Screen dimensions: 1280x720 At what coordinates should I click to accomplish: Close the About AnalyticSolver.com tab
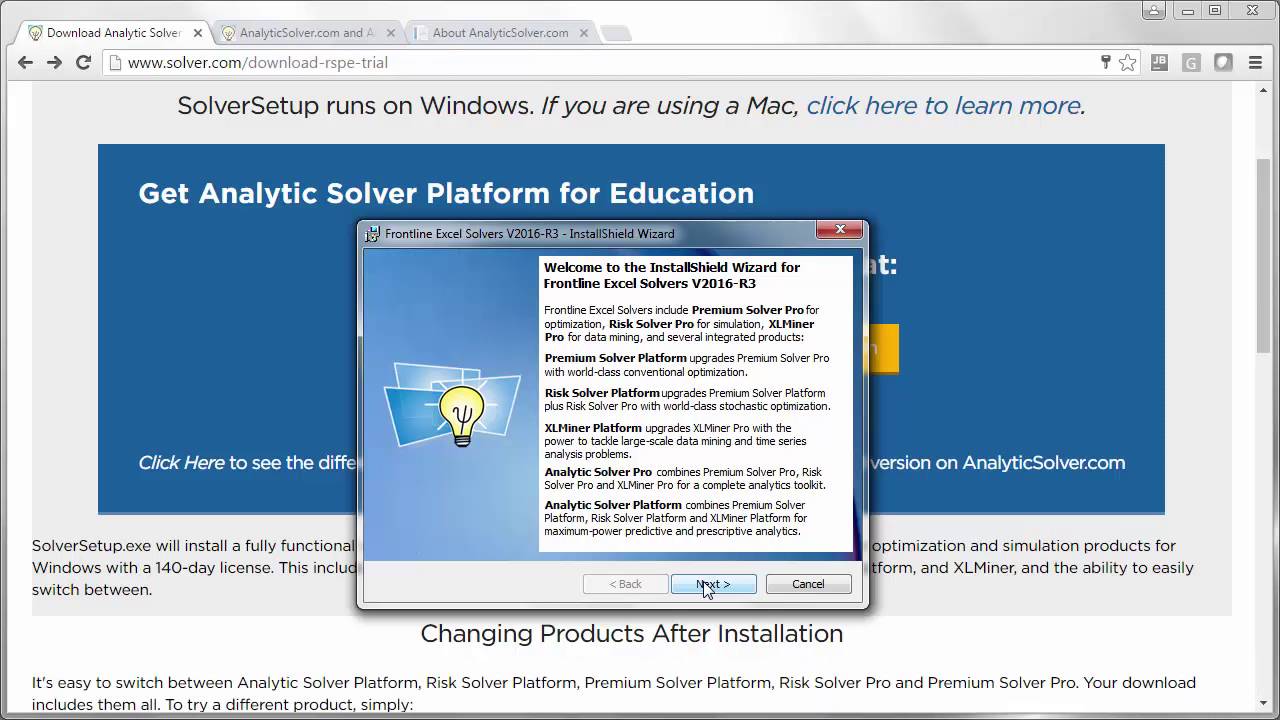(x=582, y=32)
